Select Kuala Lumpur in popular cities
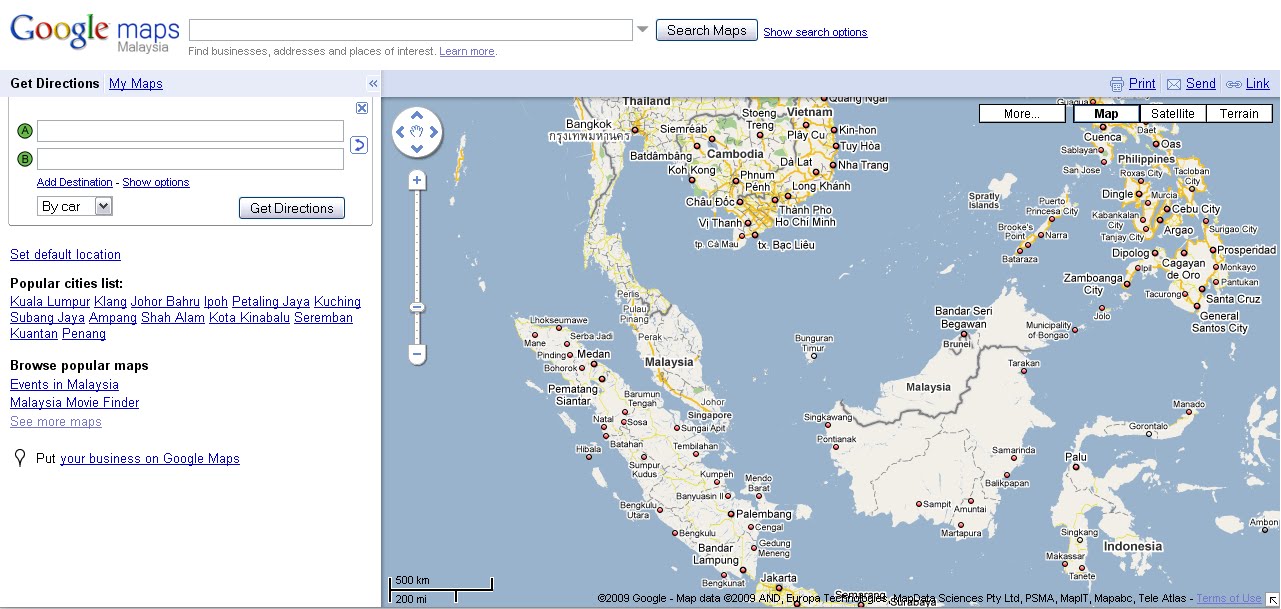 [50, 302]
